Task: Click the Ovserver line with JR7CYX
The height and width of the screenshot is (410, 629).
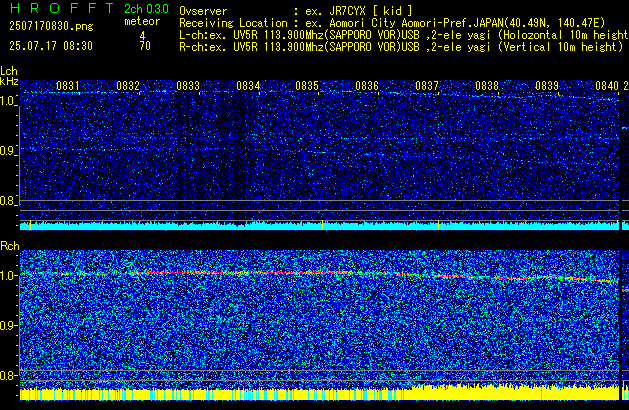Action: [296, 11]
